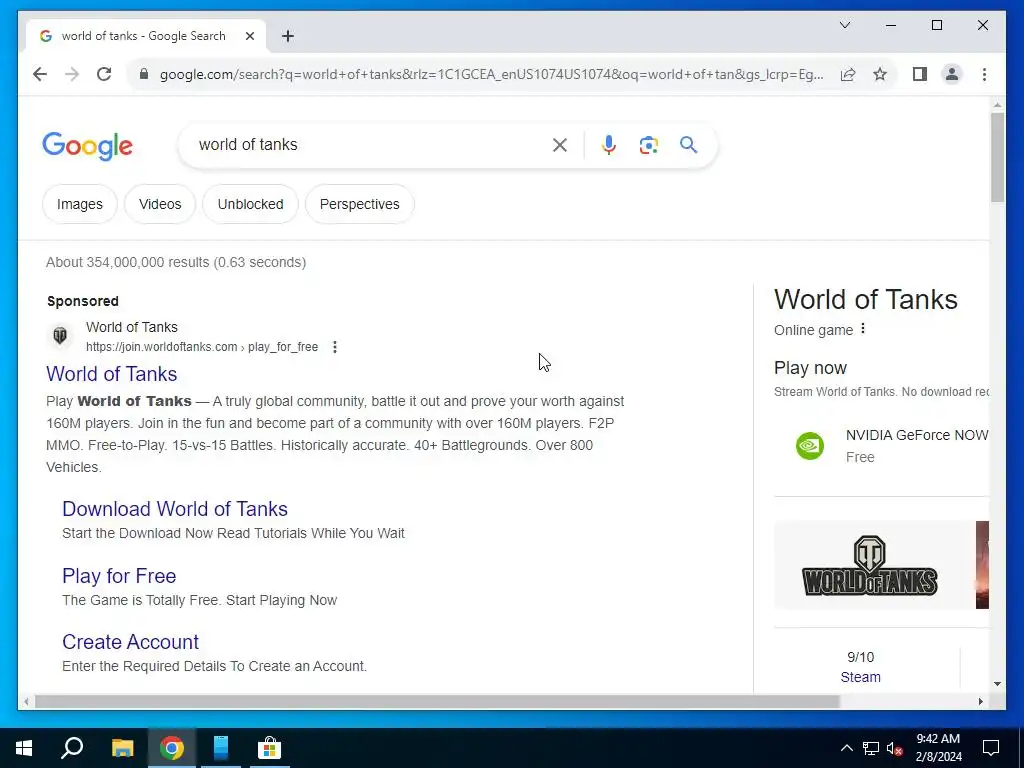Open the tab search chevron in title bar
Viewport: 1024px width, 768px height.
coord(844,25)
